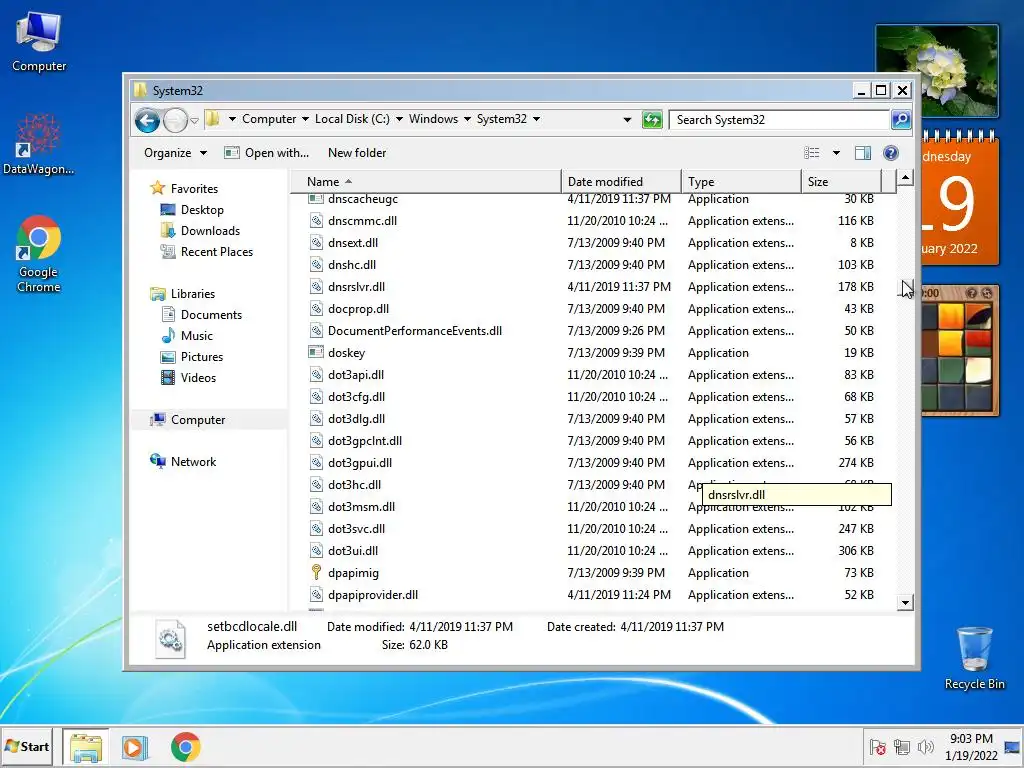Open the address bar history dropdown
This screenshot has width=1024, height=768.
pyautogui.click(x=627, y=120)
